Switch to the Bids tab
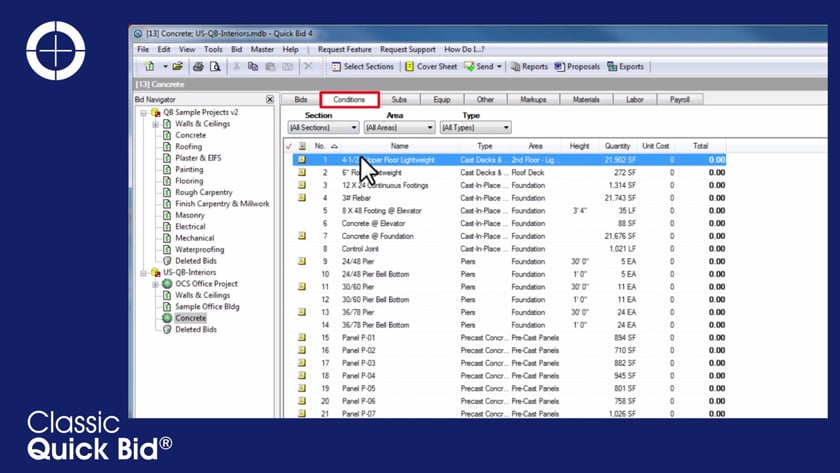The width and height of the screenshot is (840, 473). pyautogui.click(x=301, y=100)
